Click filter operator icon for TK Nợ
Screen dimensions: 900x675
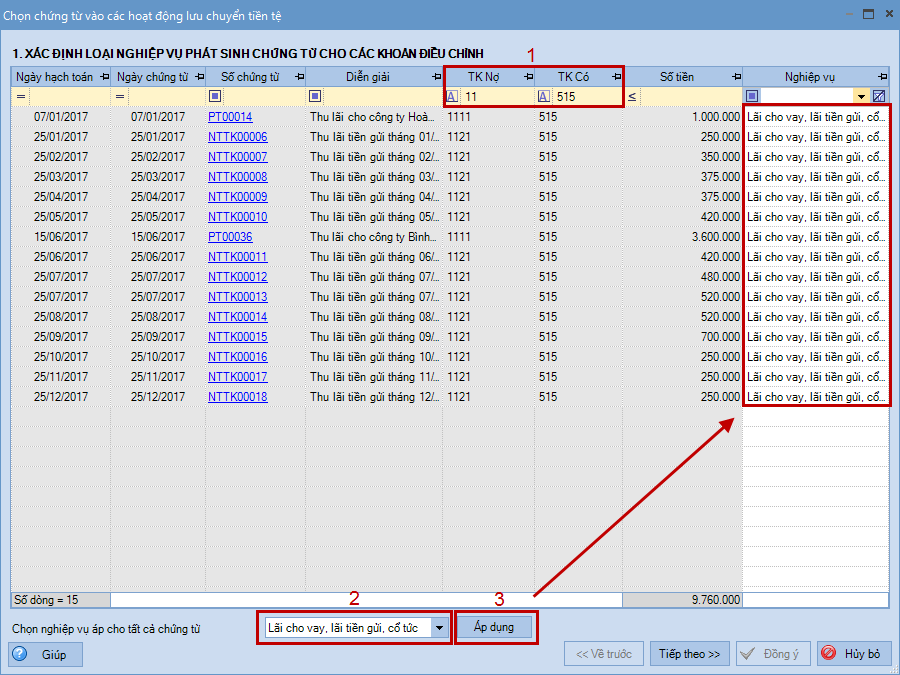pyautogui.click(x=452, y=96)
